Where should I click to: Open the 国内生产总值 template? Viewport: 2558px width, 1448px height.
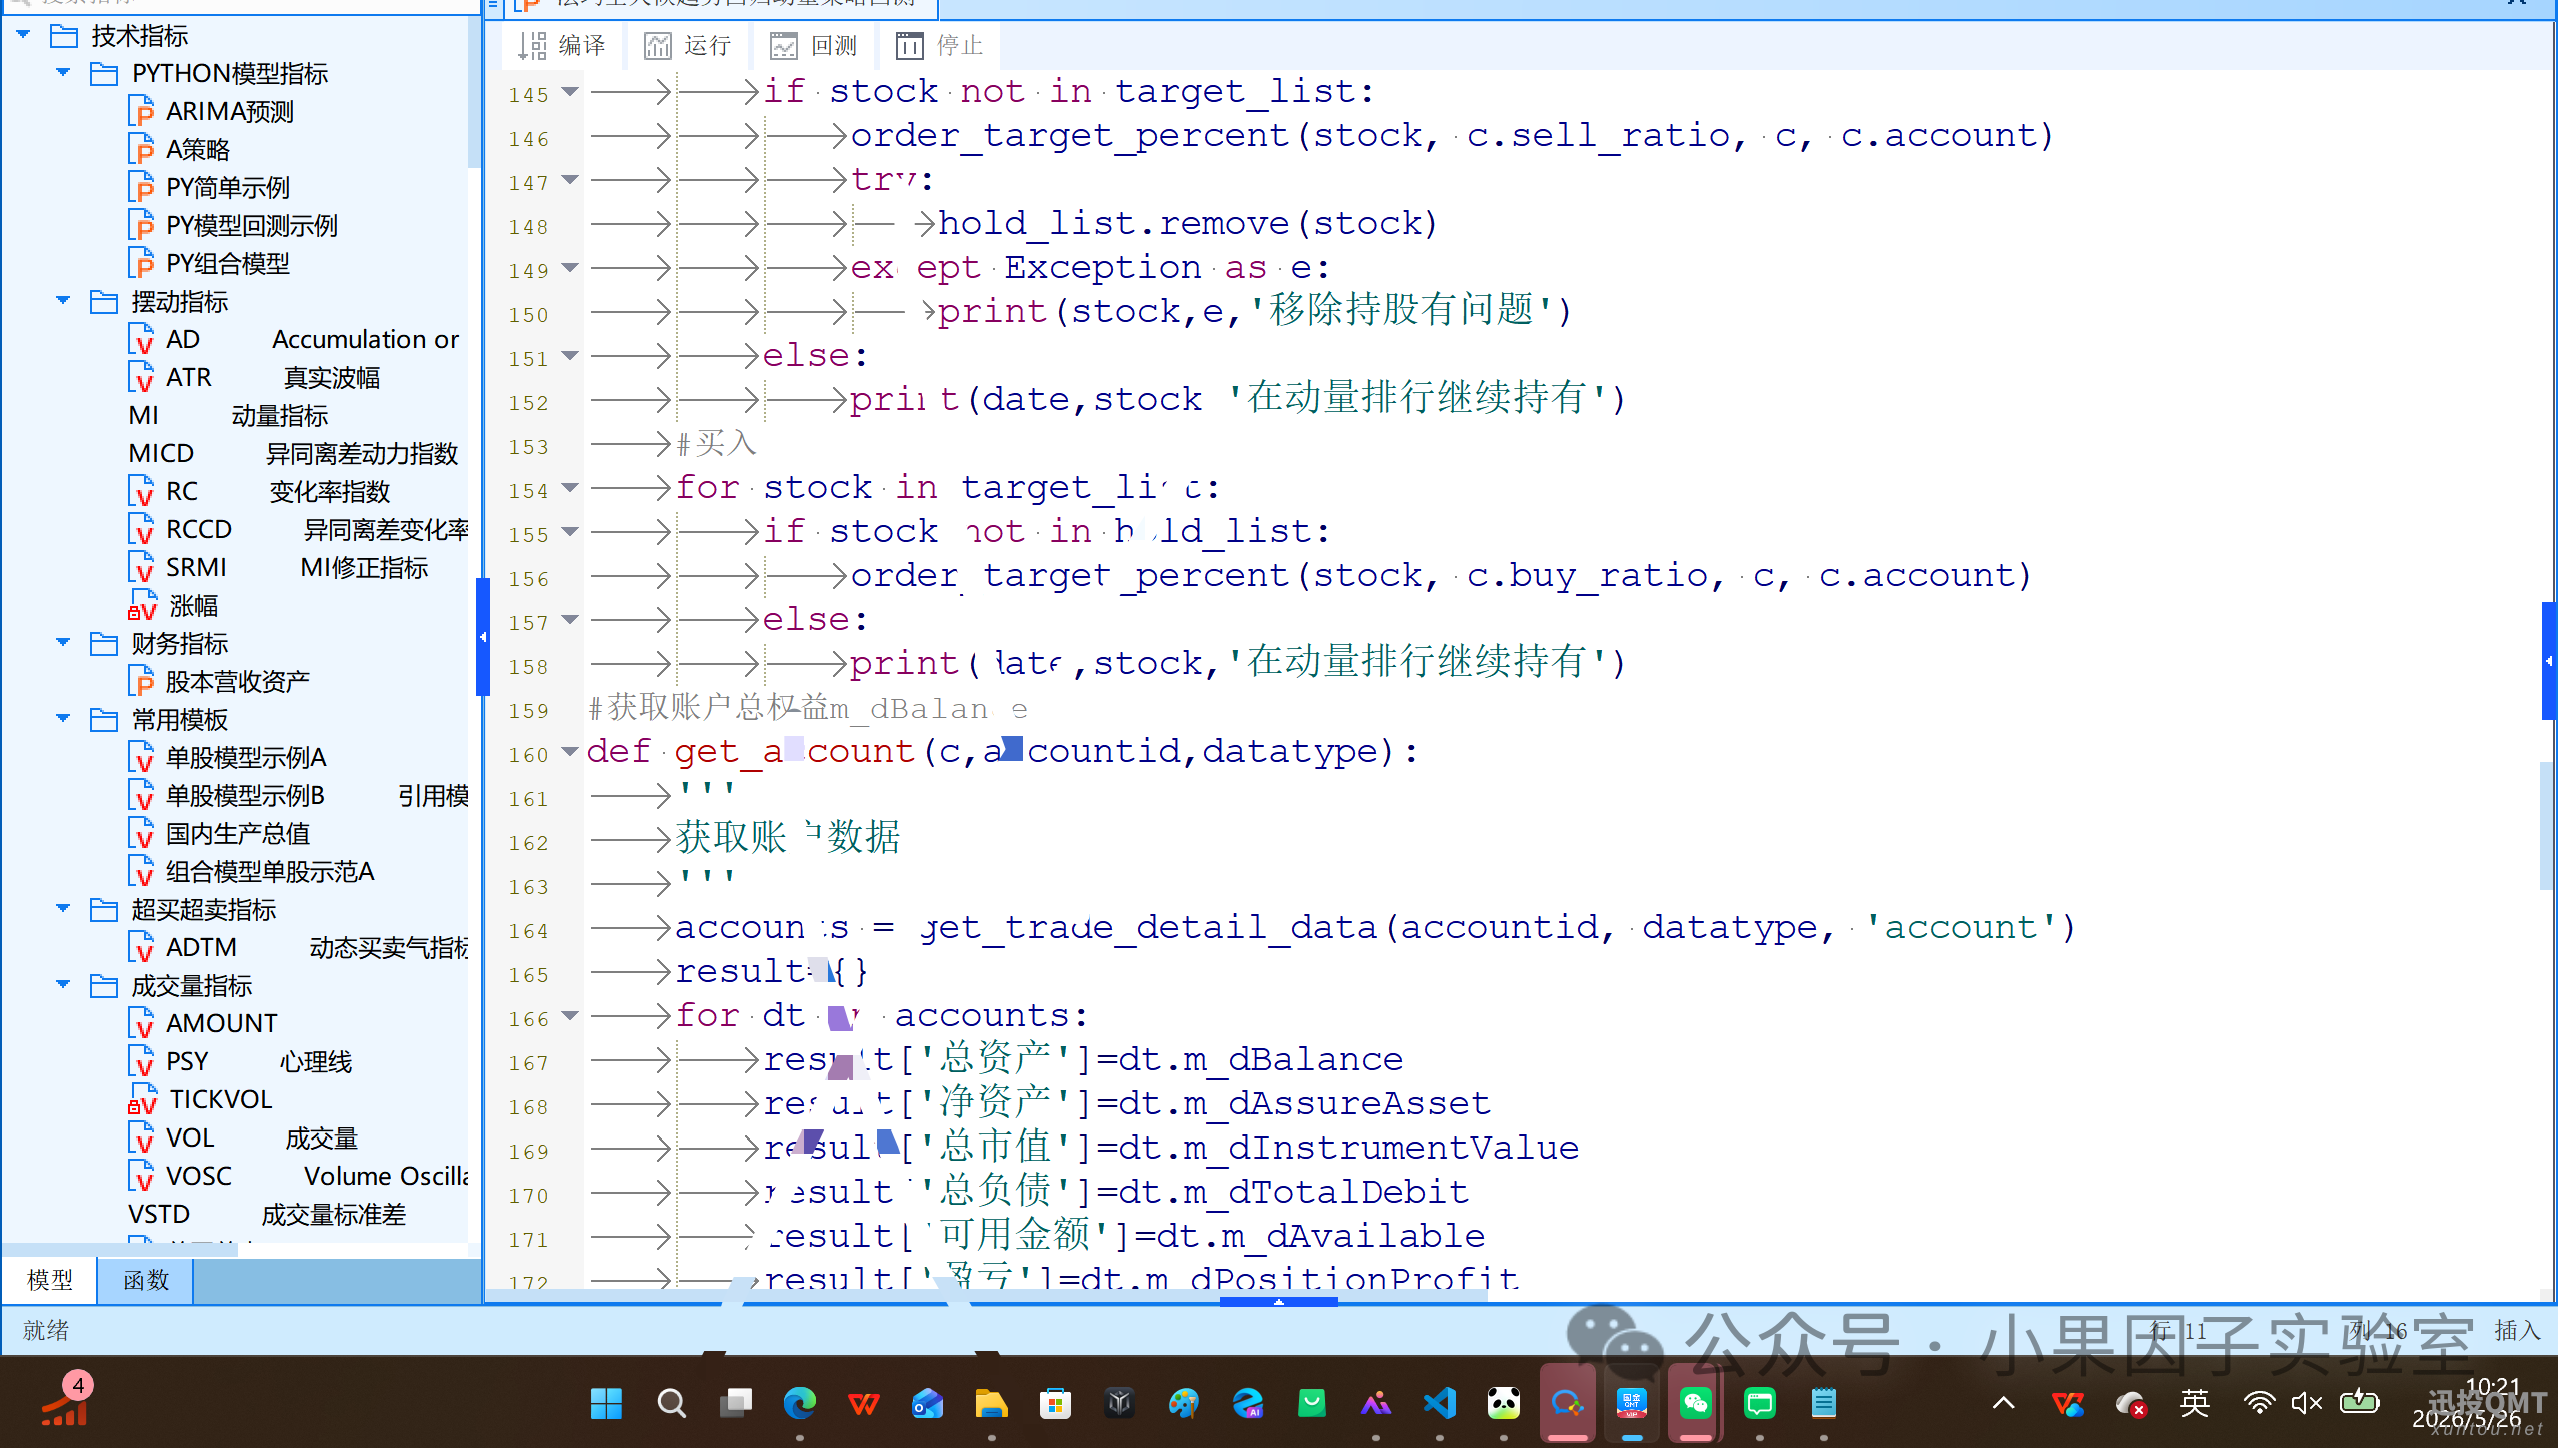point(220,833)
